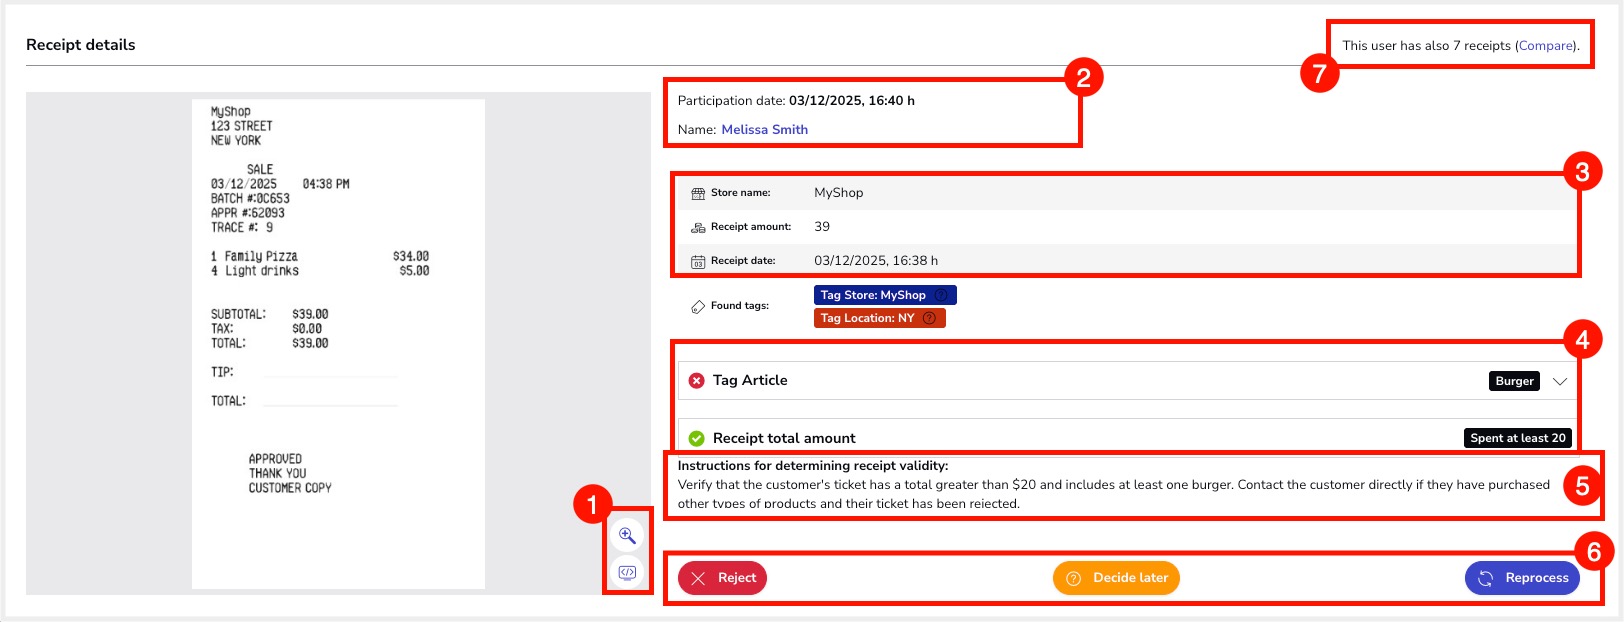The width and height of the screenshot is (1624, 622).
Task: Open the Compare link for user receipts
Action: point(1546,46)
